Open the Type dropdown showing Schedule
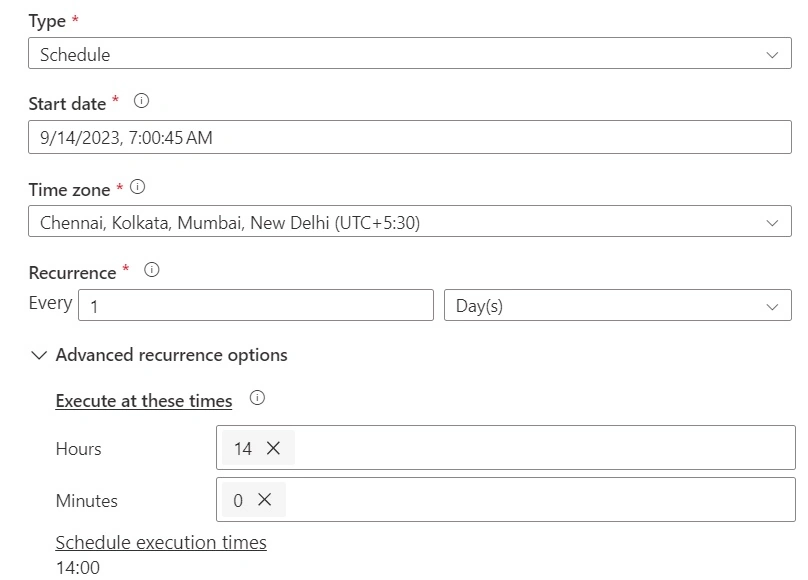This screenshot has width=808, height=580. (410, 53)
